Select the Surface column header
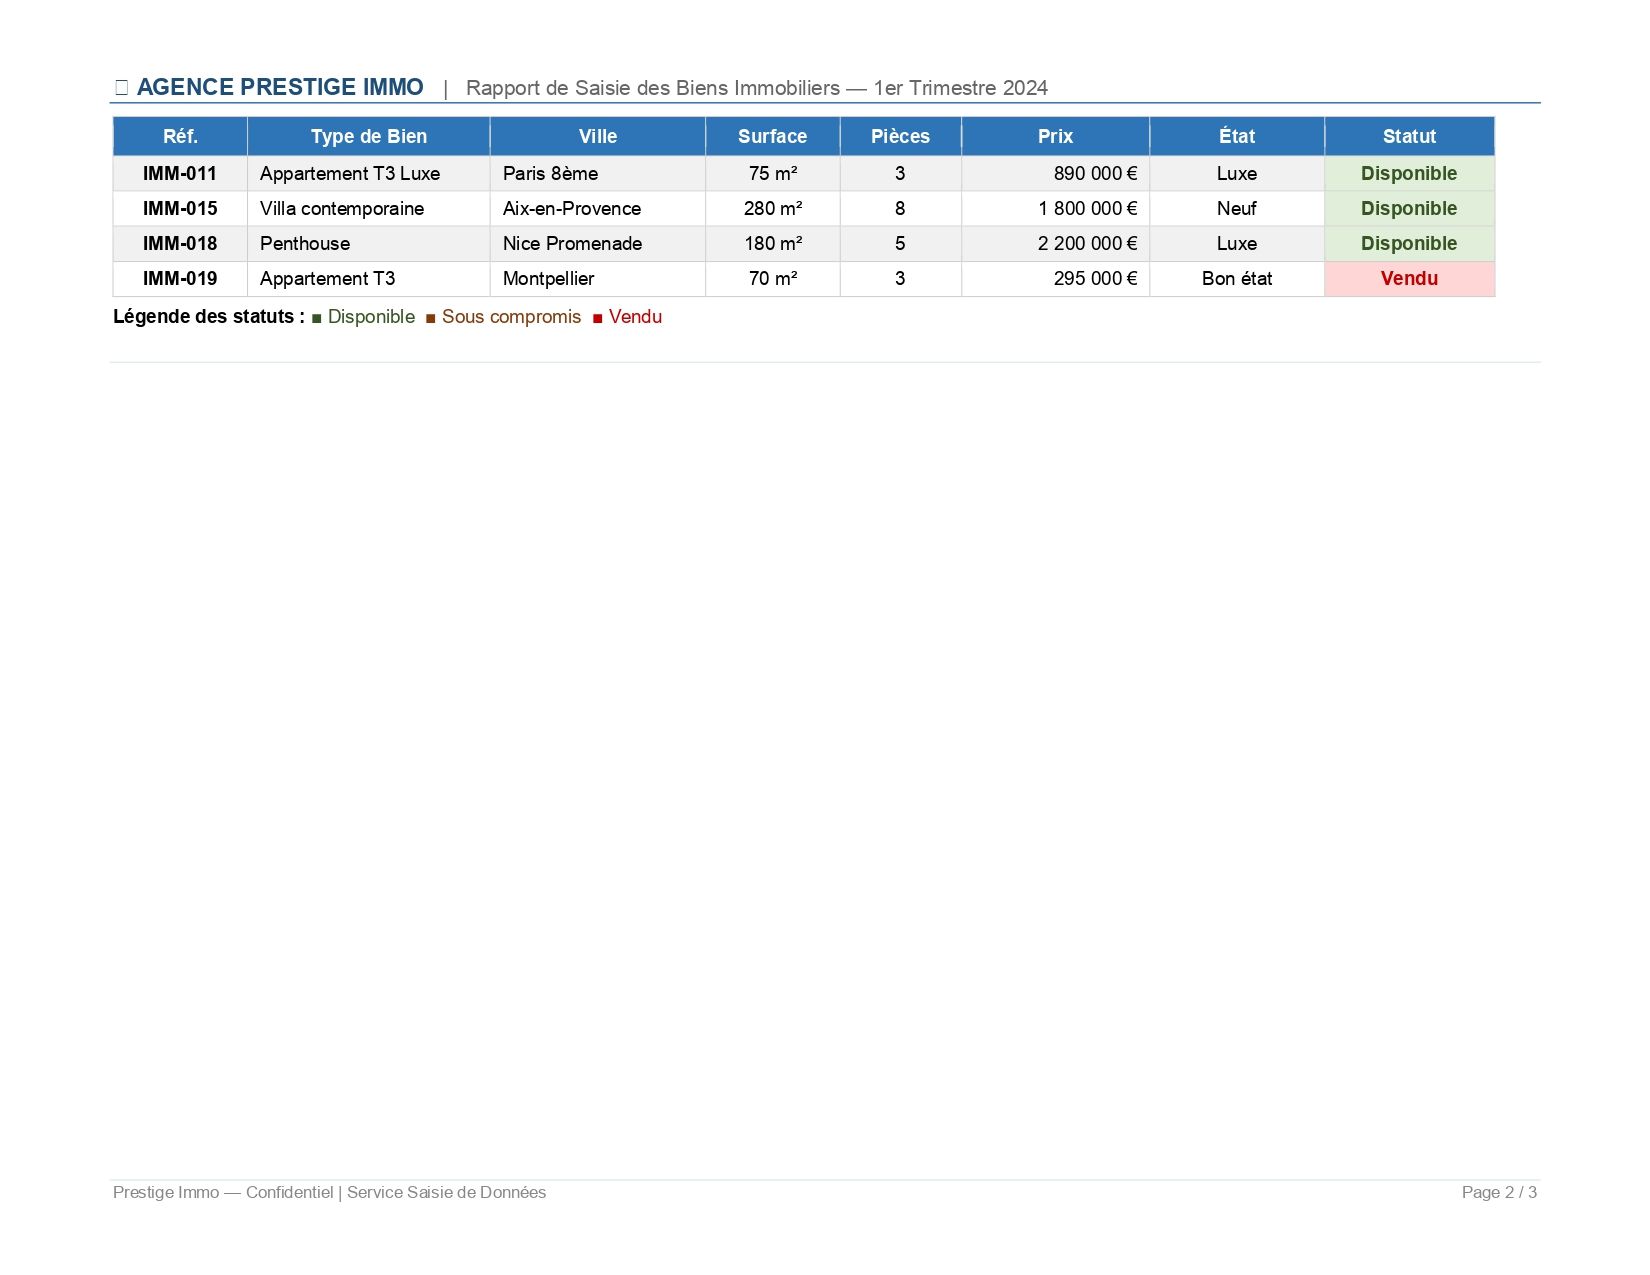This screenshot has height=1275, width=1650. tap(772, 137)
